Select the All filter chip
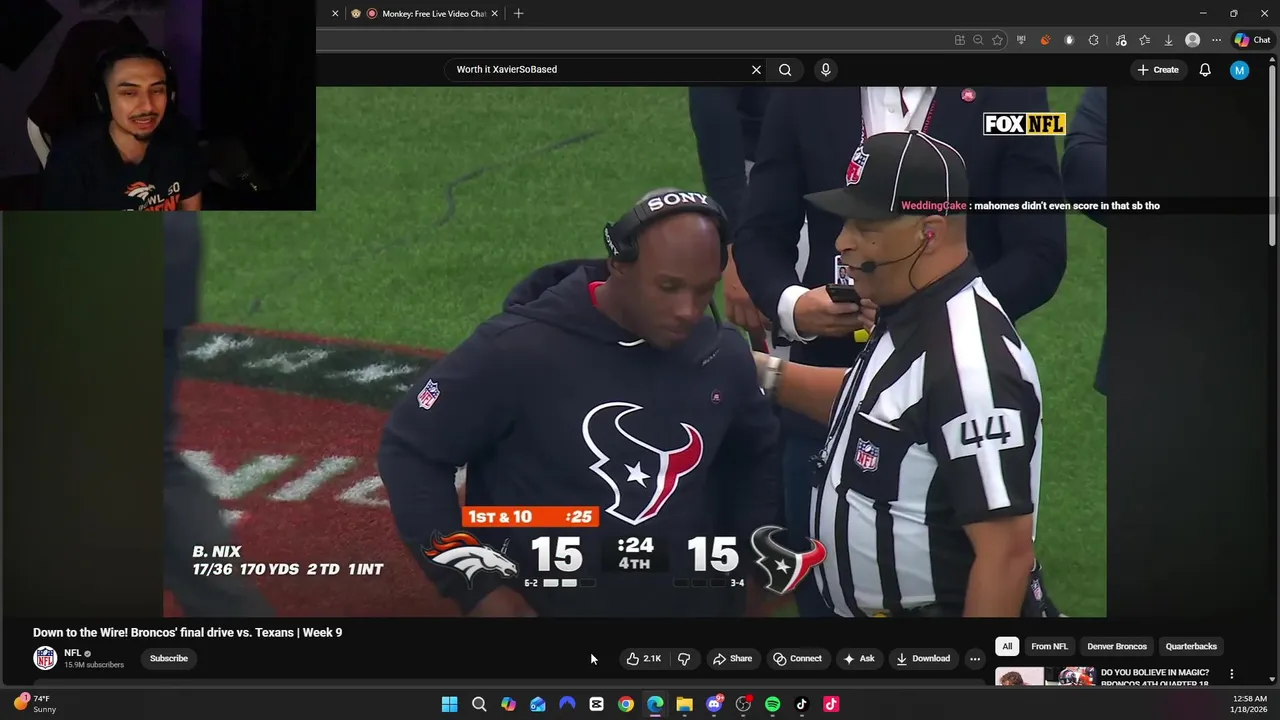This screenshot has height=720, width=1280. coord(1007,646)
